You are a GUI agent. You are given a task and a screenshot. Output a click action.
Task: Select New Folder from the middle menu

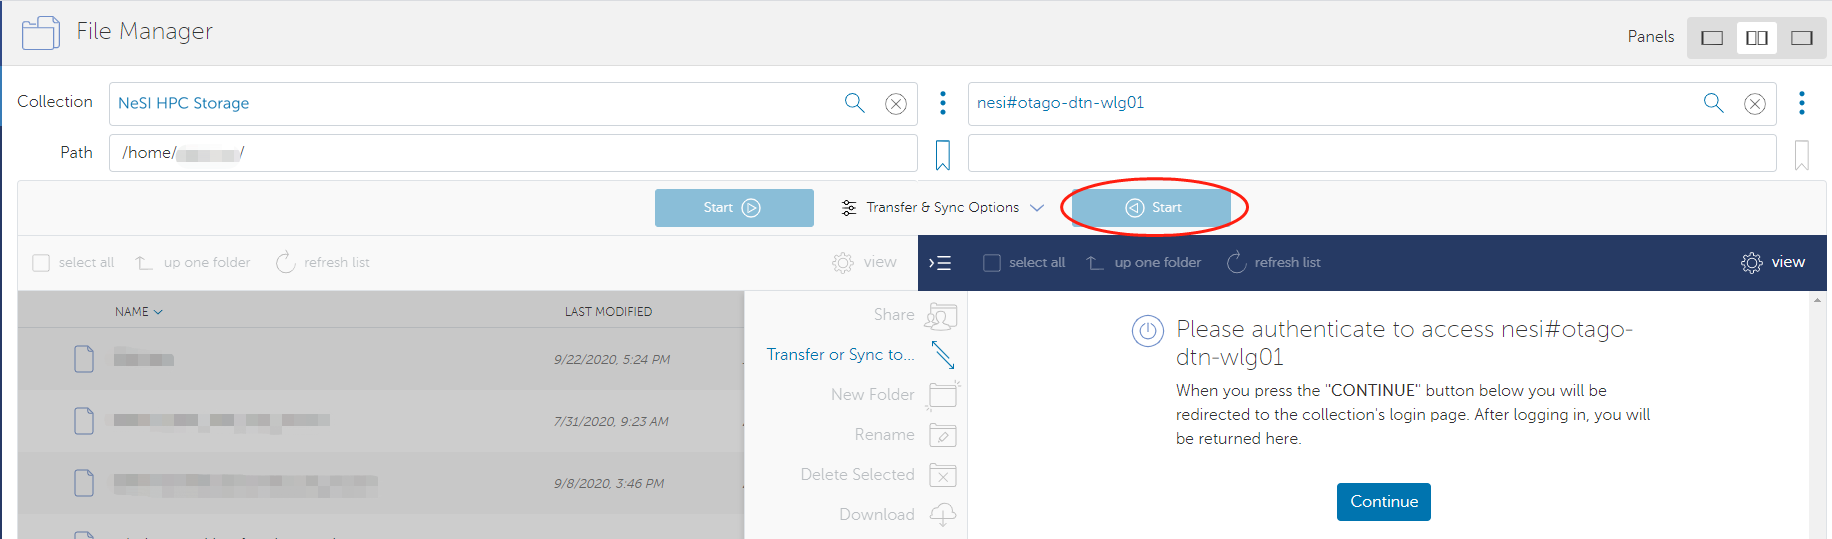click(872, 394)
